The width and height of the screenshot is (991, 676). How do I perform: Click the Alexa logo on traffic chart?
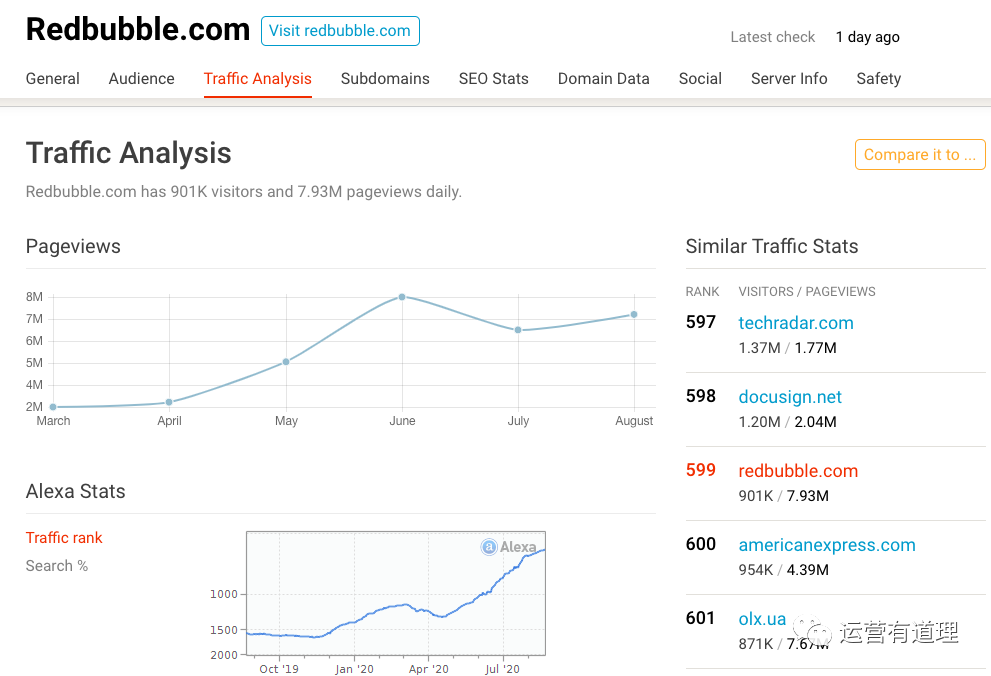(509, 546)
